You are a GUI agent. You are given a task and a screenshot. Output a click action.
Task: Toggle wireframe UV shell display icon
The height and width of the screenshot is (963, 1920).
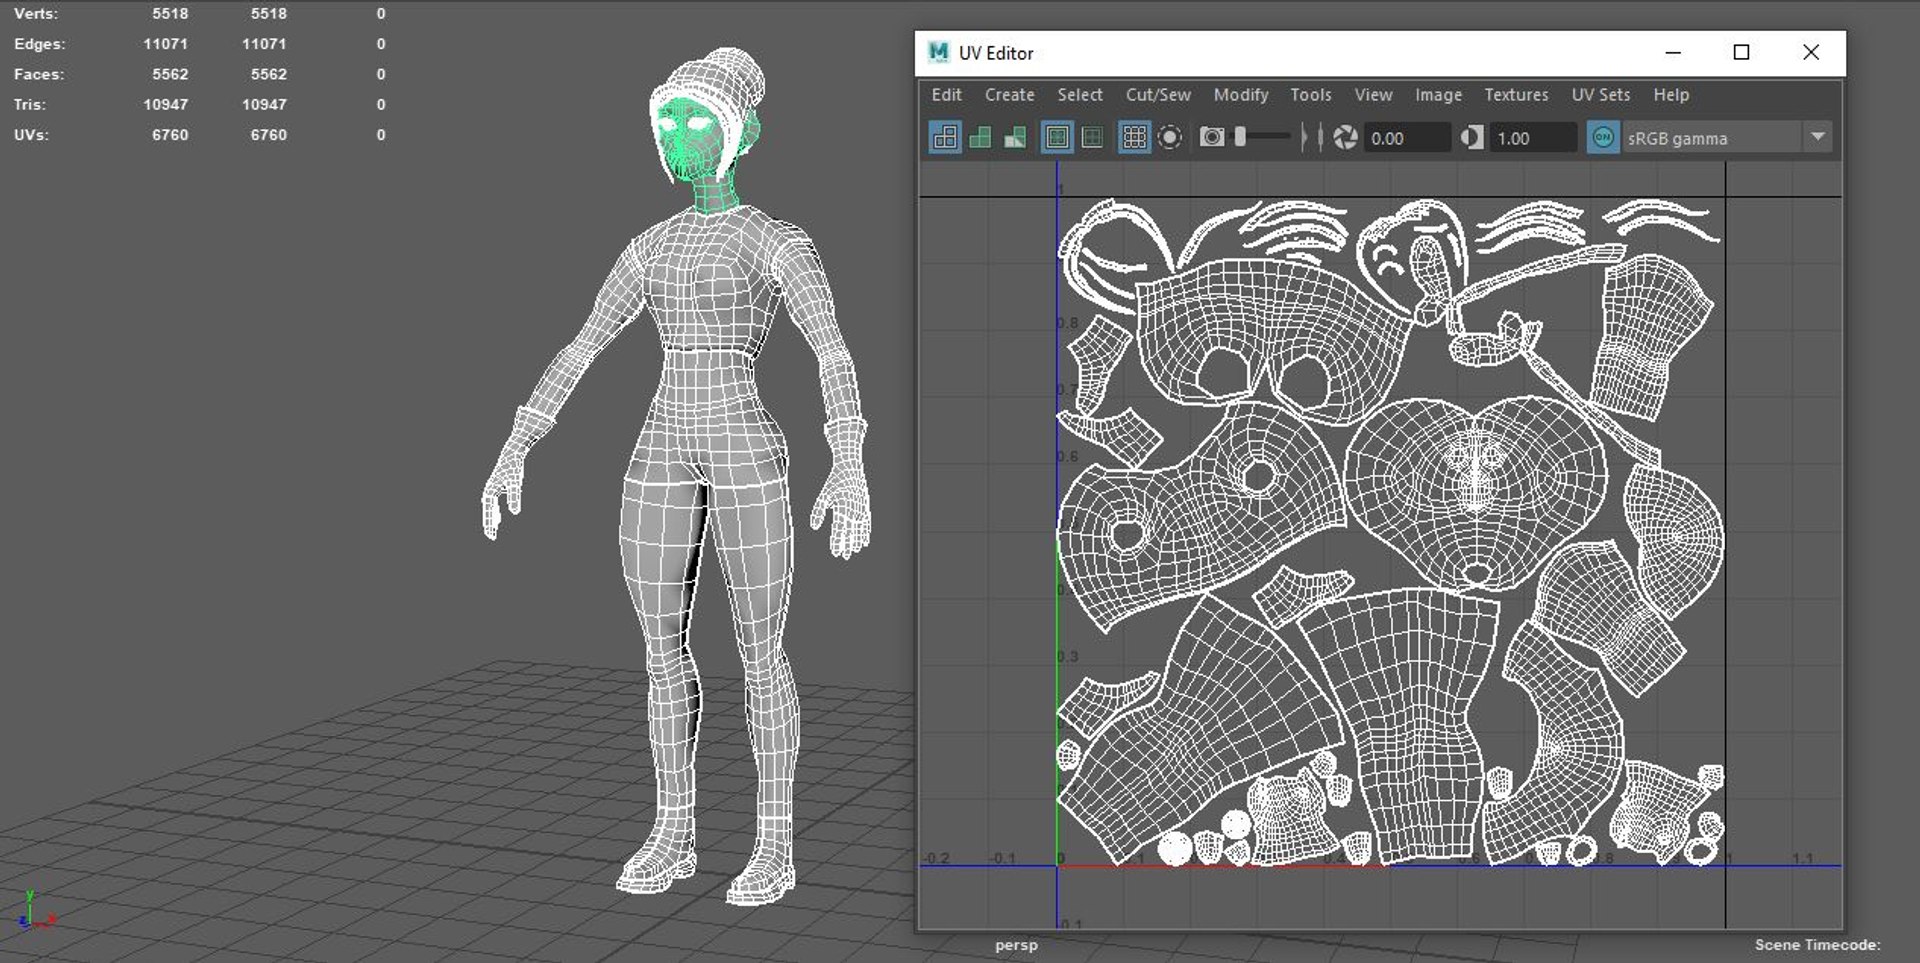pos(945,137)
